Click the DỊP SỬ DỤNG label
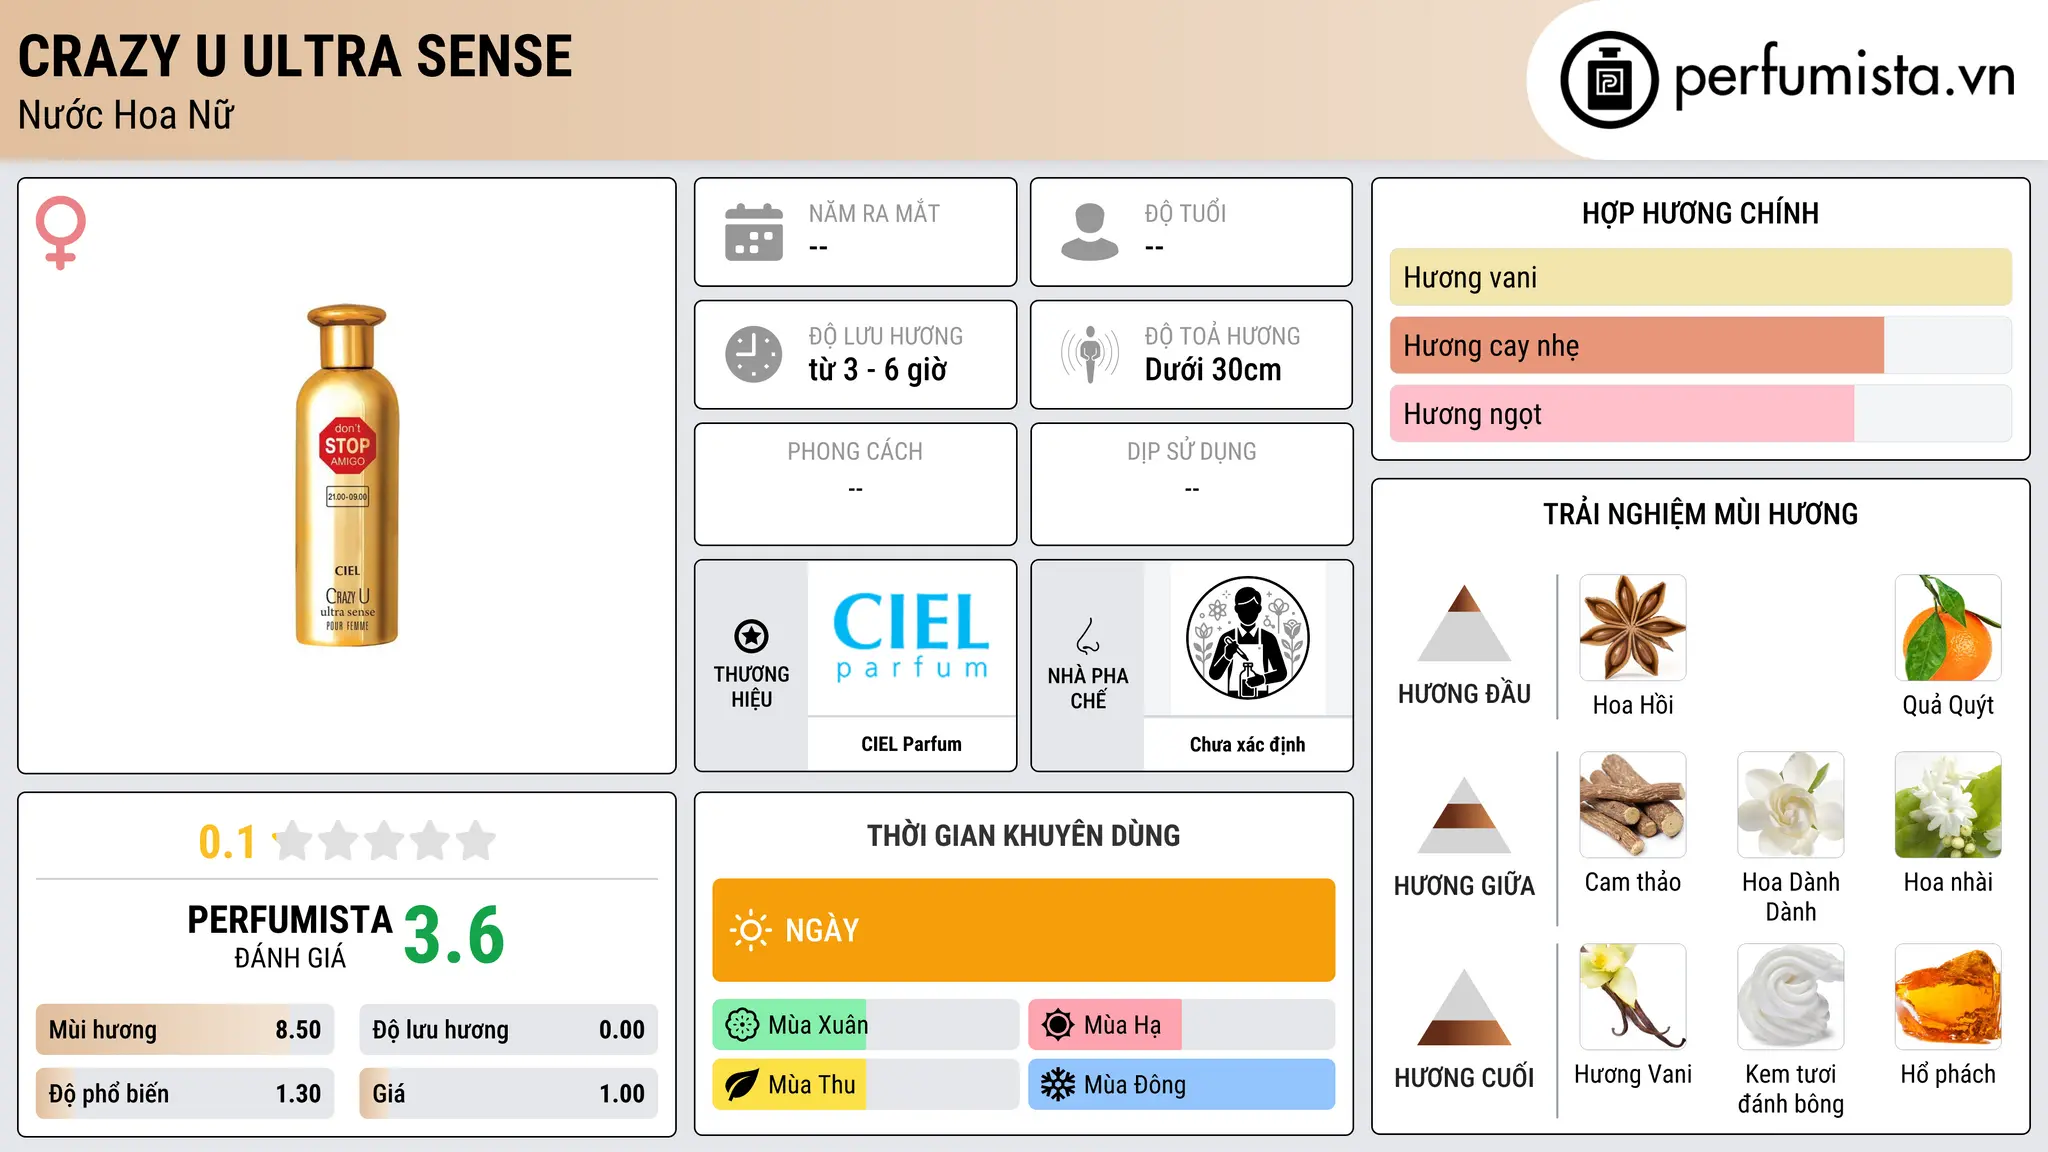The width and height of the screenshot is (2048, 1152). (1192, 452)
